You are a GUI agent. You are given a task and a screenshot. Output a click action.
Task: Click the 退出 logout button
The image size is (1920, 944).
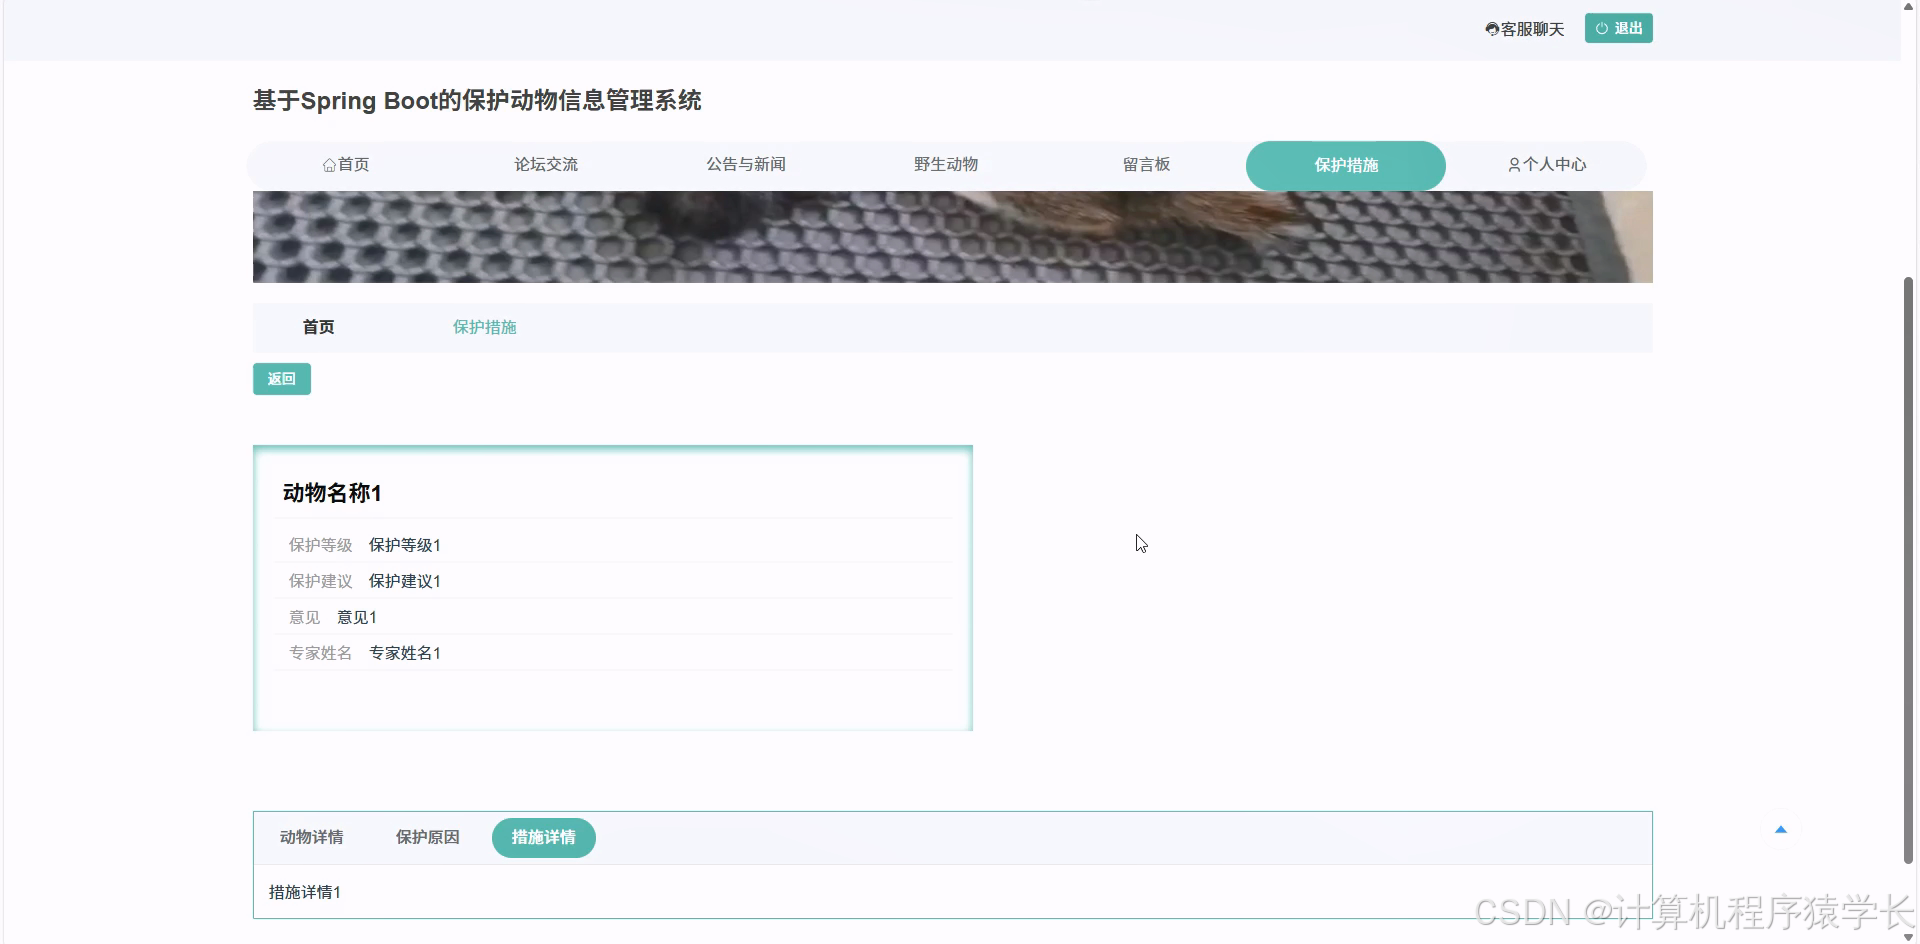pos(1618,28)
